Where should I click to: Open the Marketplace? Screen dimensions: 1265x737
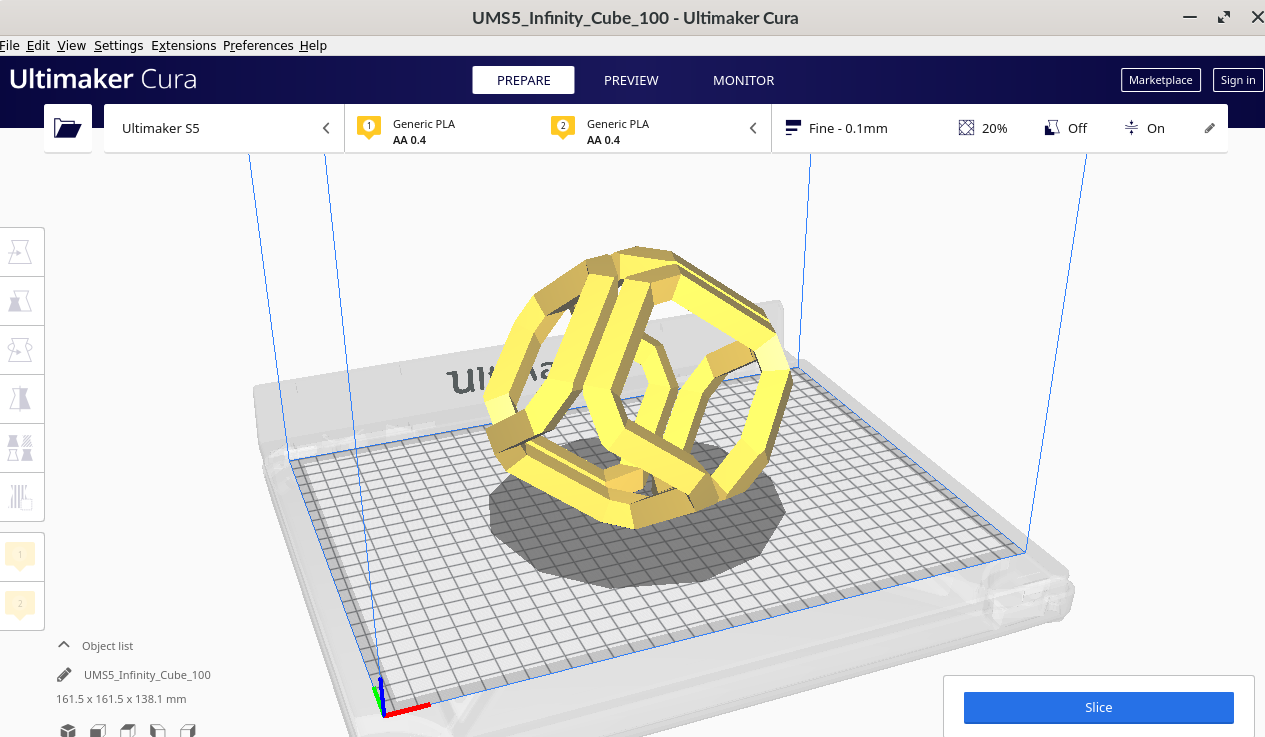tap(1160, 80)
